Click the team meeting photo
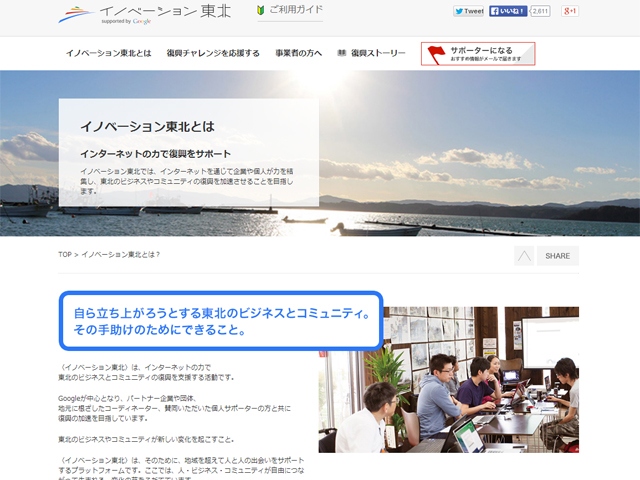Viewport: 640px width, 480px height. [x=448, y=379]
